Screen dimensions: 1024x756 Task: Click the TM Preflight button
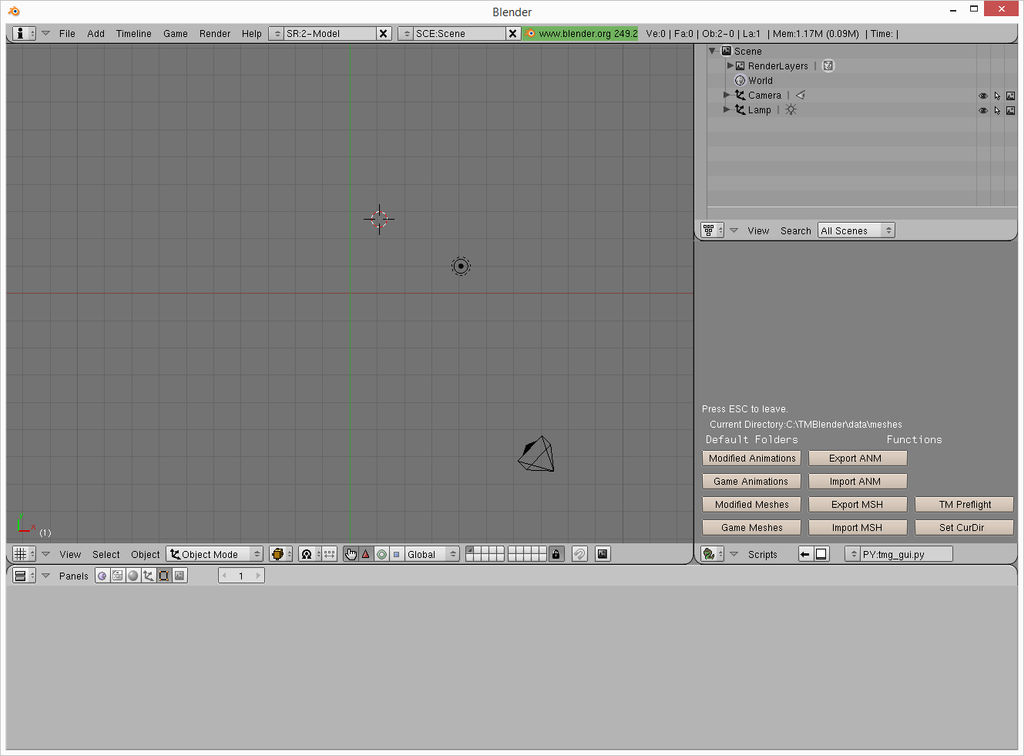[964, 505]
